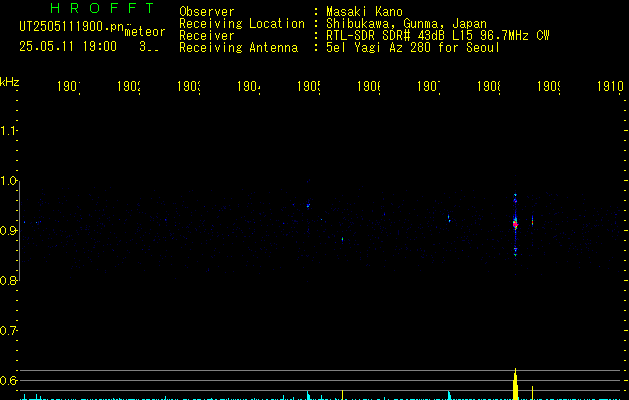Click the gray vertical range bar beside 0.9
This screenshot has width=629, height=400.
click(20, 231)
